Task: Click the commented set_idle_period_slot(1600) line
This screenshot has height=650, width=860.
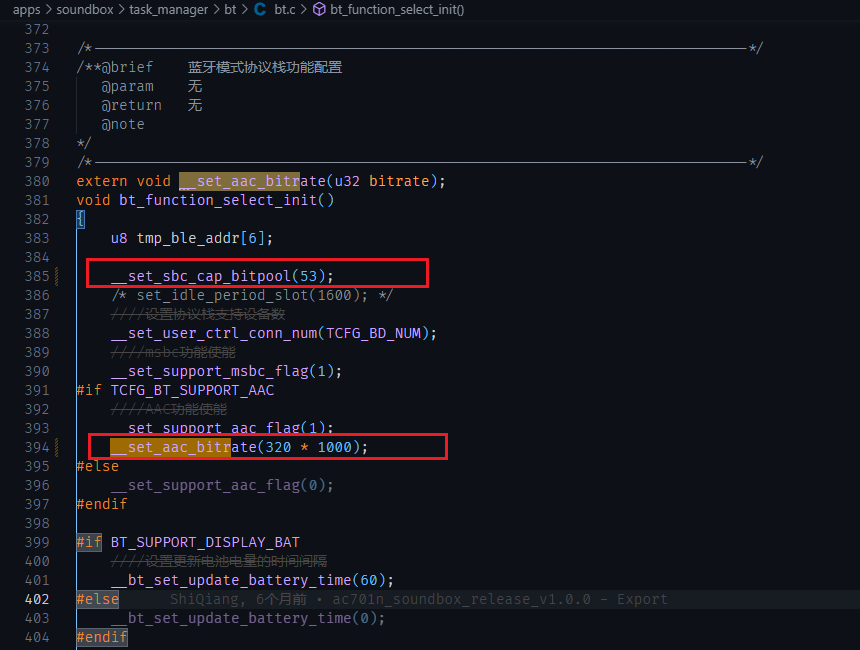Action: click(x=252, y=295)
